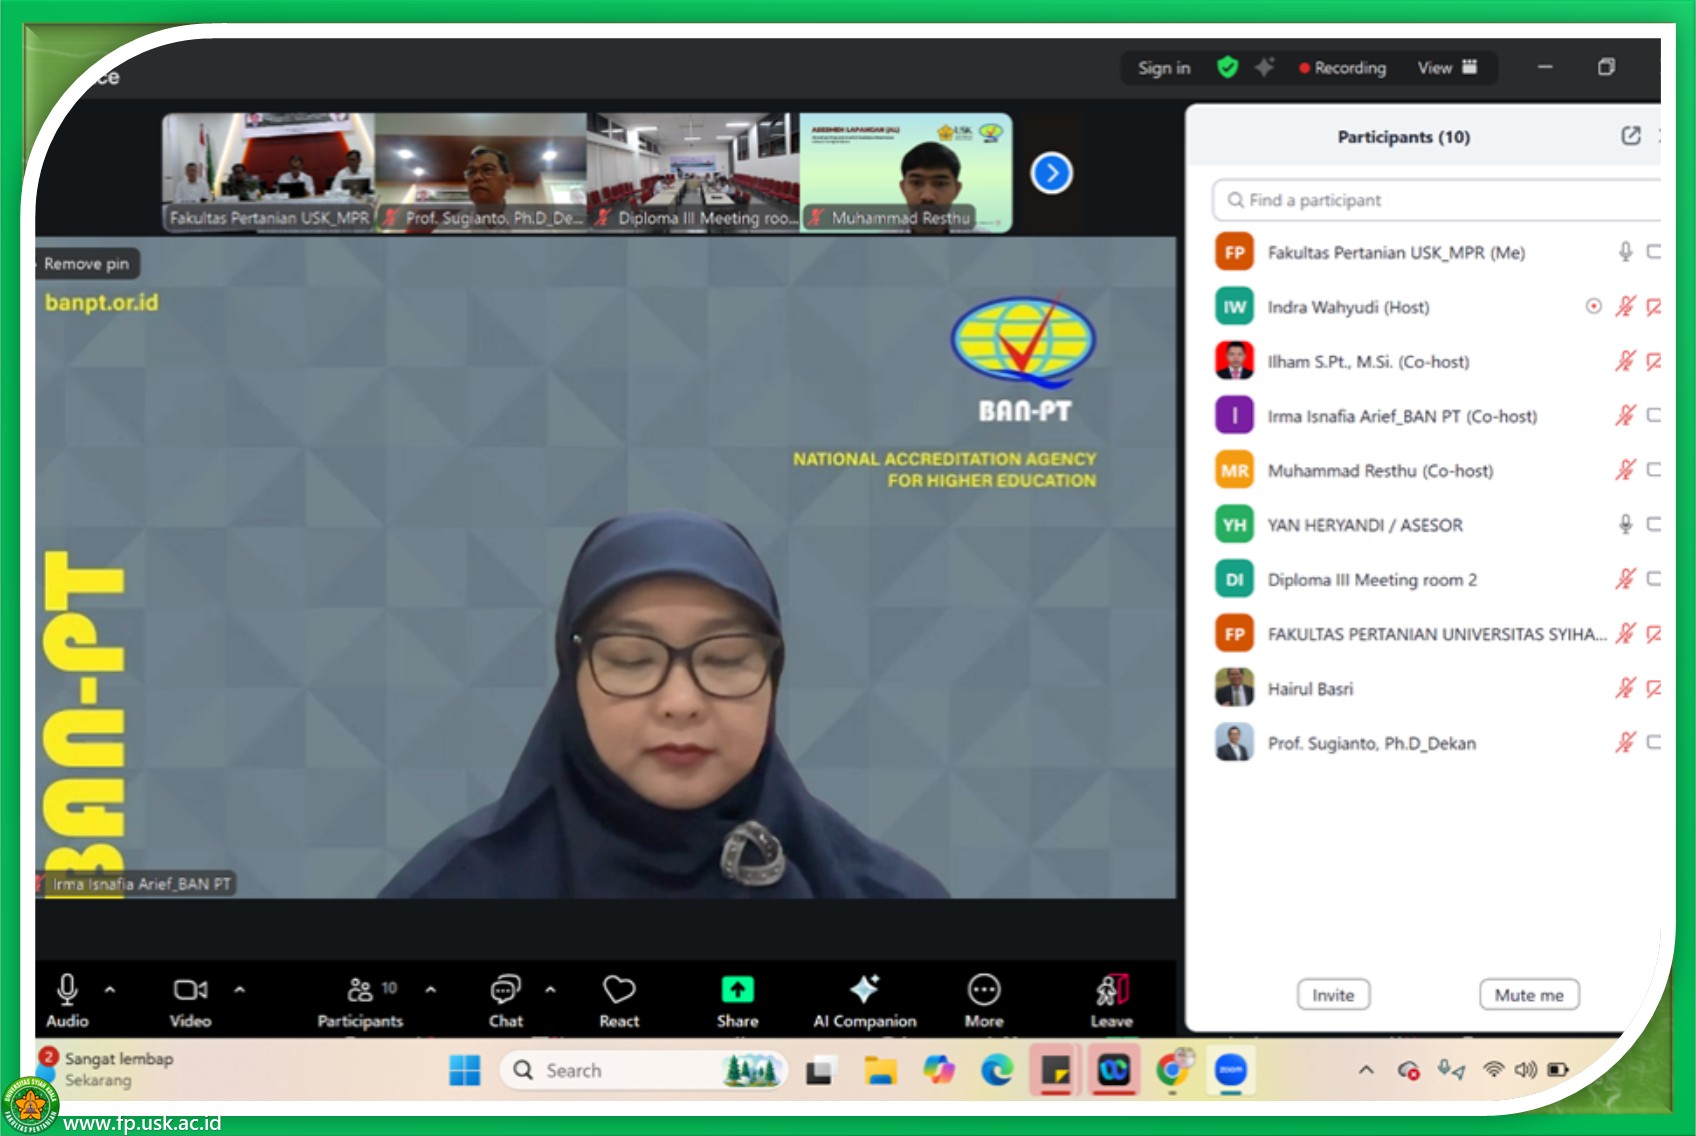The height and width of the screenshot is (1136, 1696).
Task: Toggle muted mic of Ilham S.Pt., M.Si.
Action: (1626, 361)
